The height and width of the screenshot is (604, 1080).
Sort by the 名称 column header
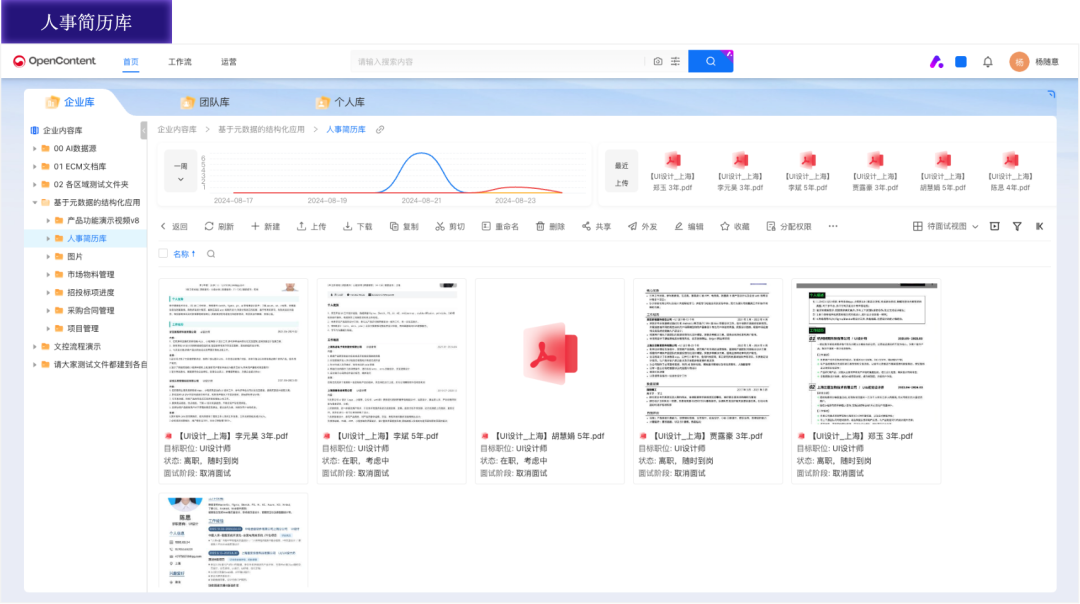click(x=184, y=253)
